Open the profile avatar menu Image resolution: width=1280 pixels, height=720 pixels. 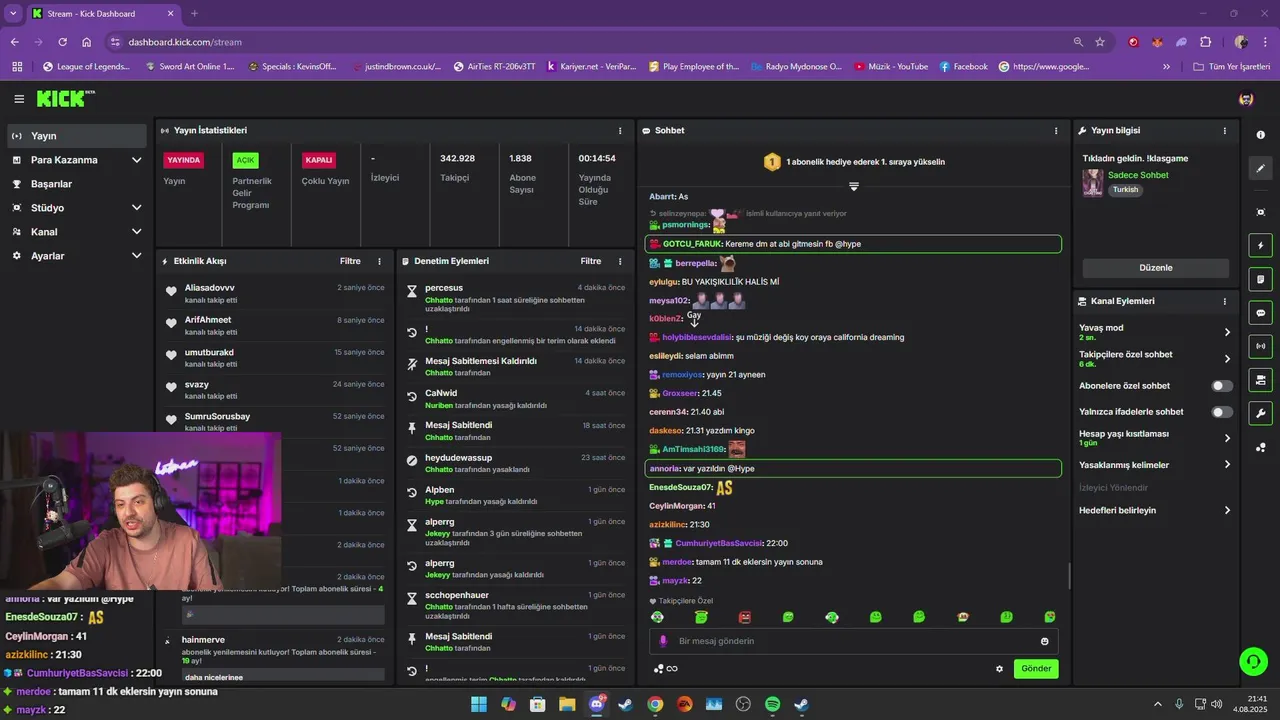[x=1246, y=99]
